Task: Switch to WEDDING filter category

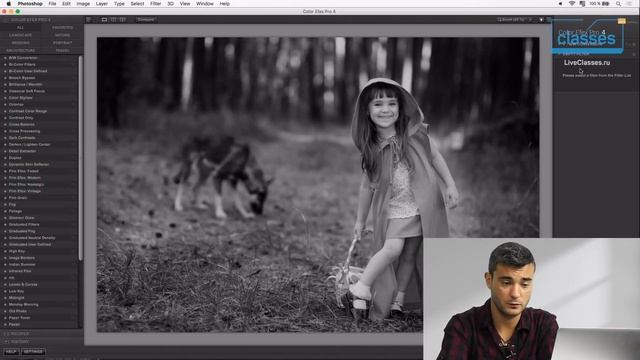Action: [x=20, y=43]
